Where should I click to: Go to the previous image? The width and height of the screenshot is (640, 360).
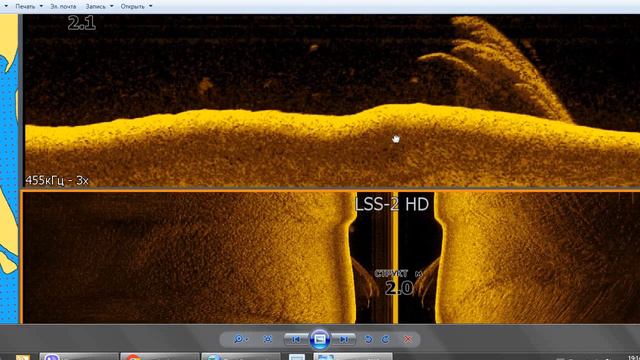tap(296, 339)
